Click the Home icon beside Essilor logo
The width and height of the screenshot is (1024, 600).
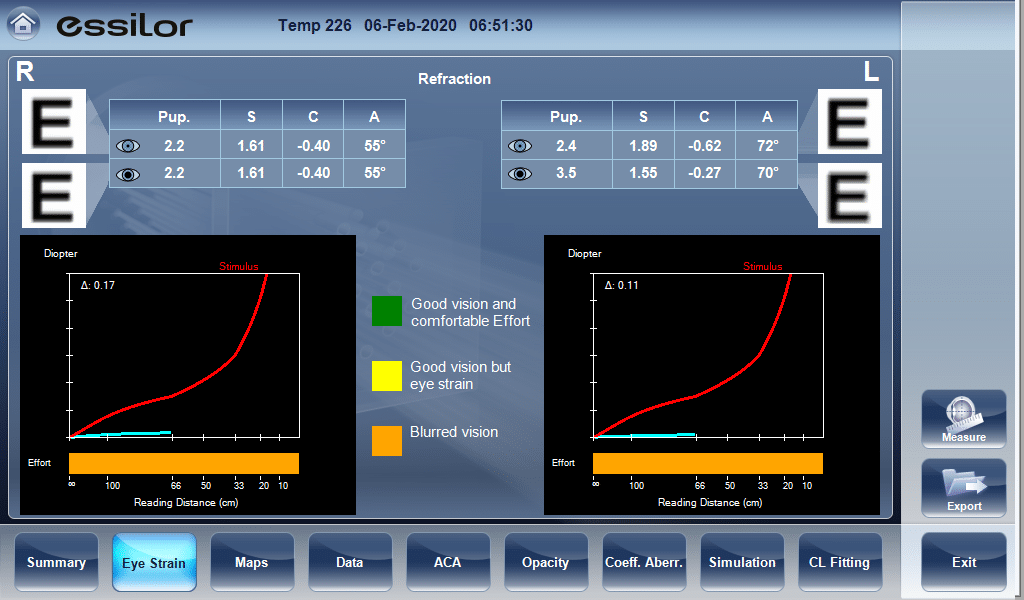pos(24,24)
